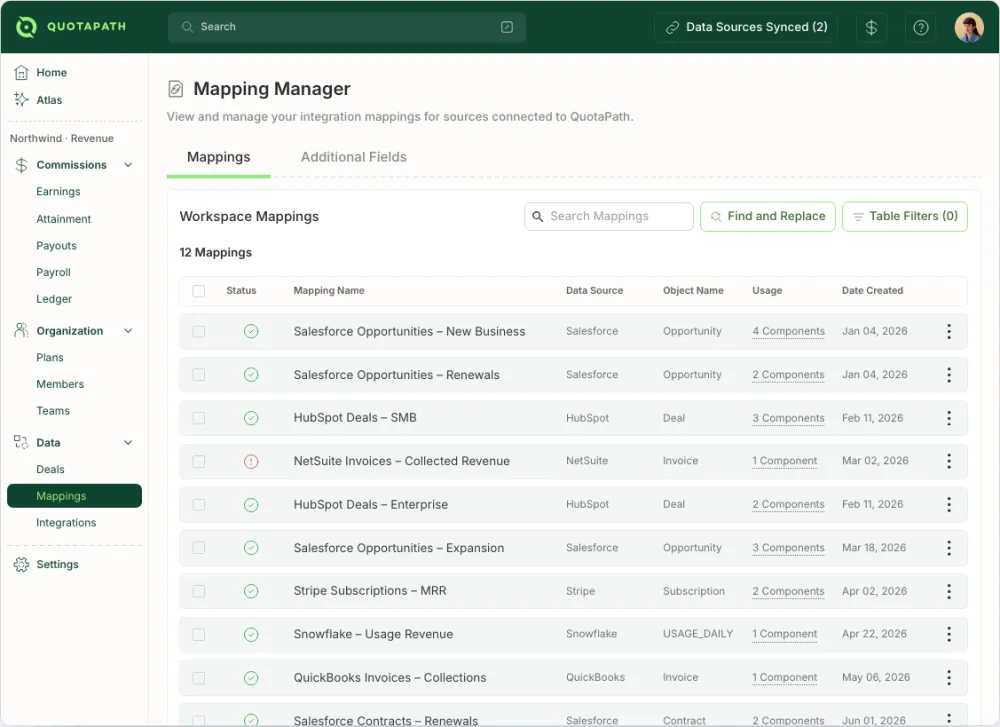Open Plans page

[x=50, y=358]
